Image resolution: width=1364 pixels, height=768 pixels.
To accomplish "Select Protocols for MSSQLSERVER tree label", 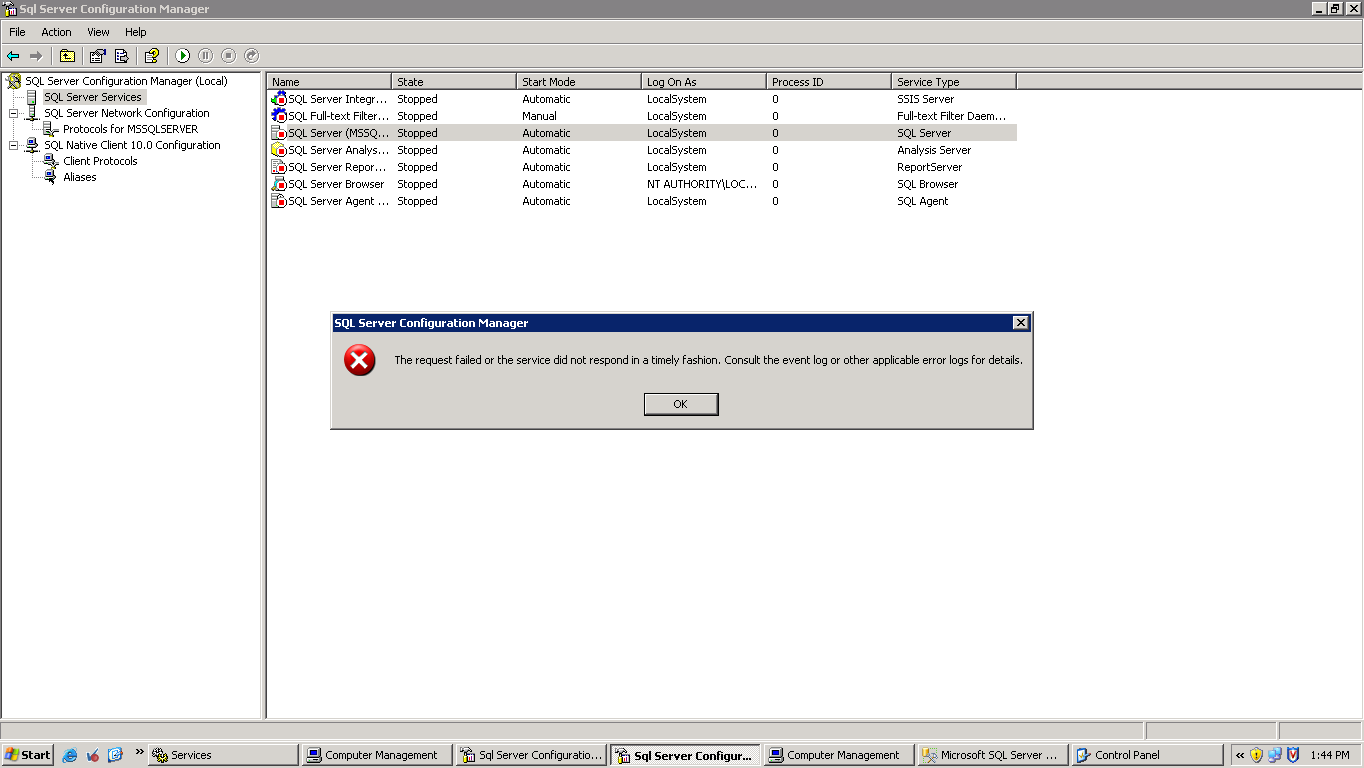I will (131, 129).
